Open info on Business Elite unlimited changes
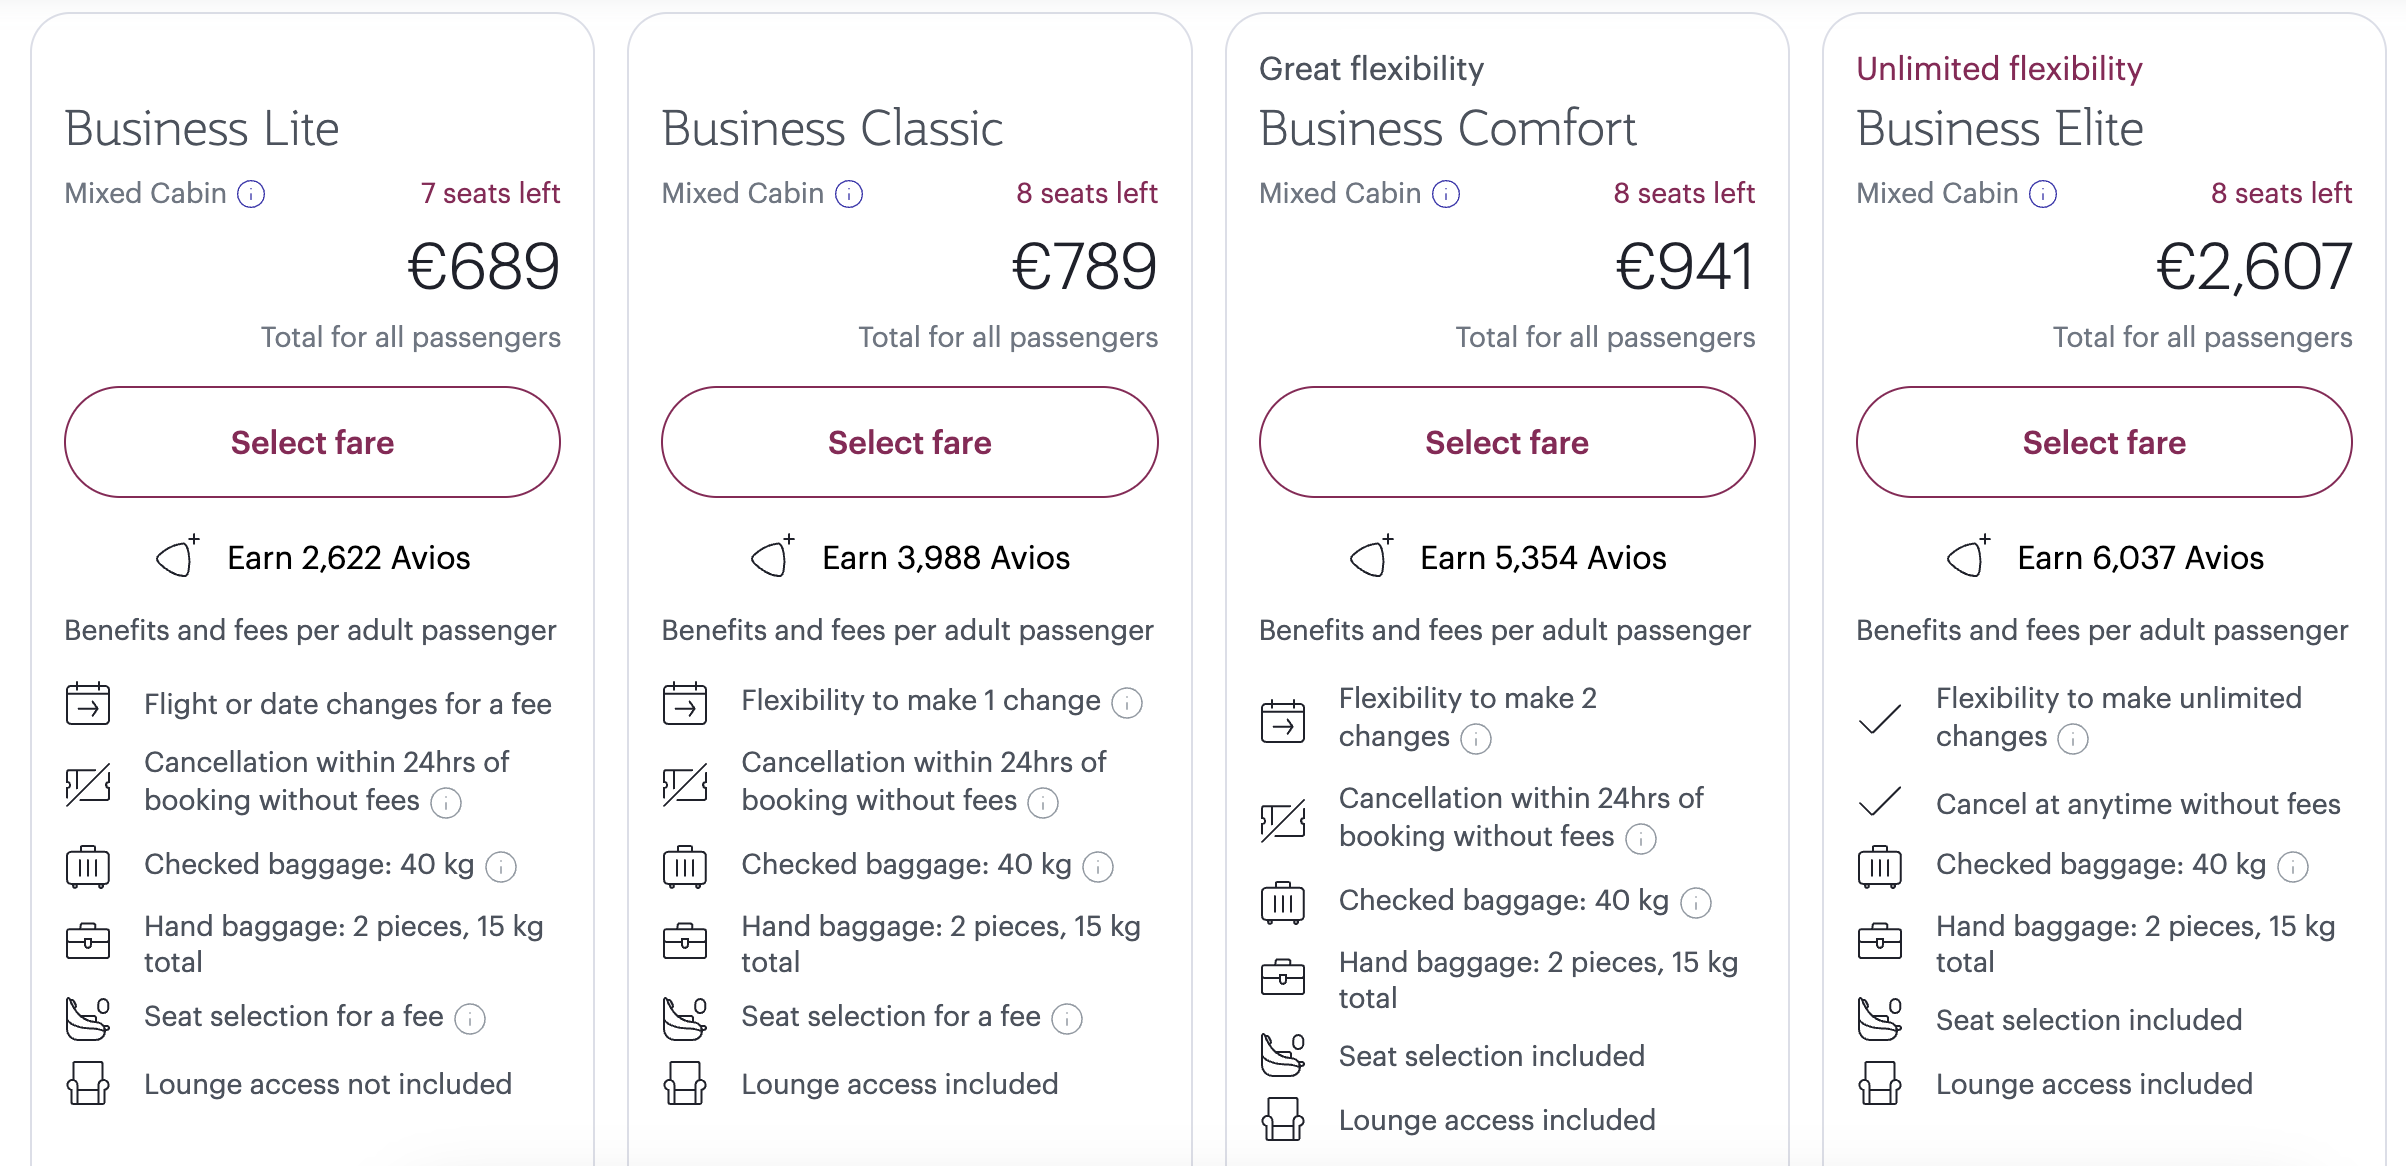Viewport: 2406px width, 1166px height. pyautogui.click(x=2073, y=739)
